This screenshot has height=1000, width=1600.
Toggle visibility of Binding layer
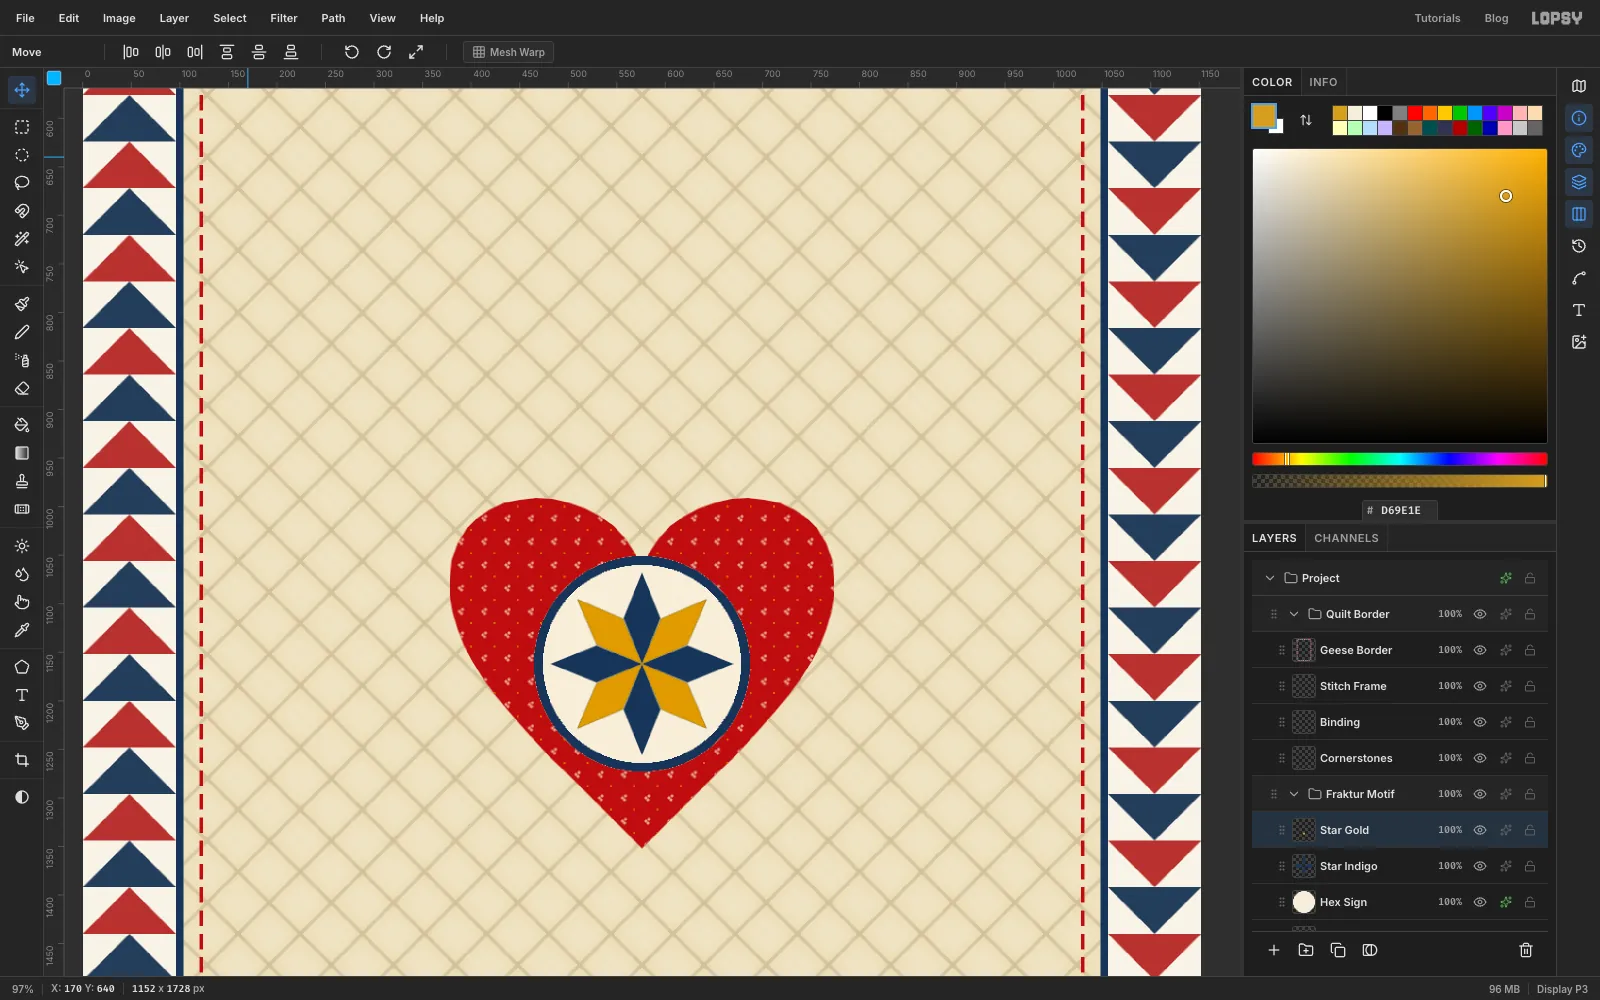point(1480,722)
